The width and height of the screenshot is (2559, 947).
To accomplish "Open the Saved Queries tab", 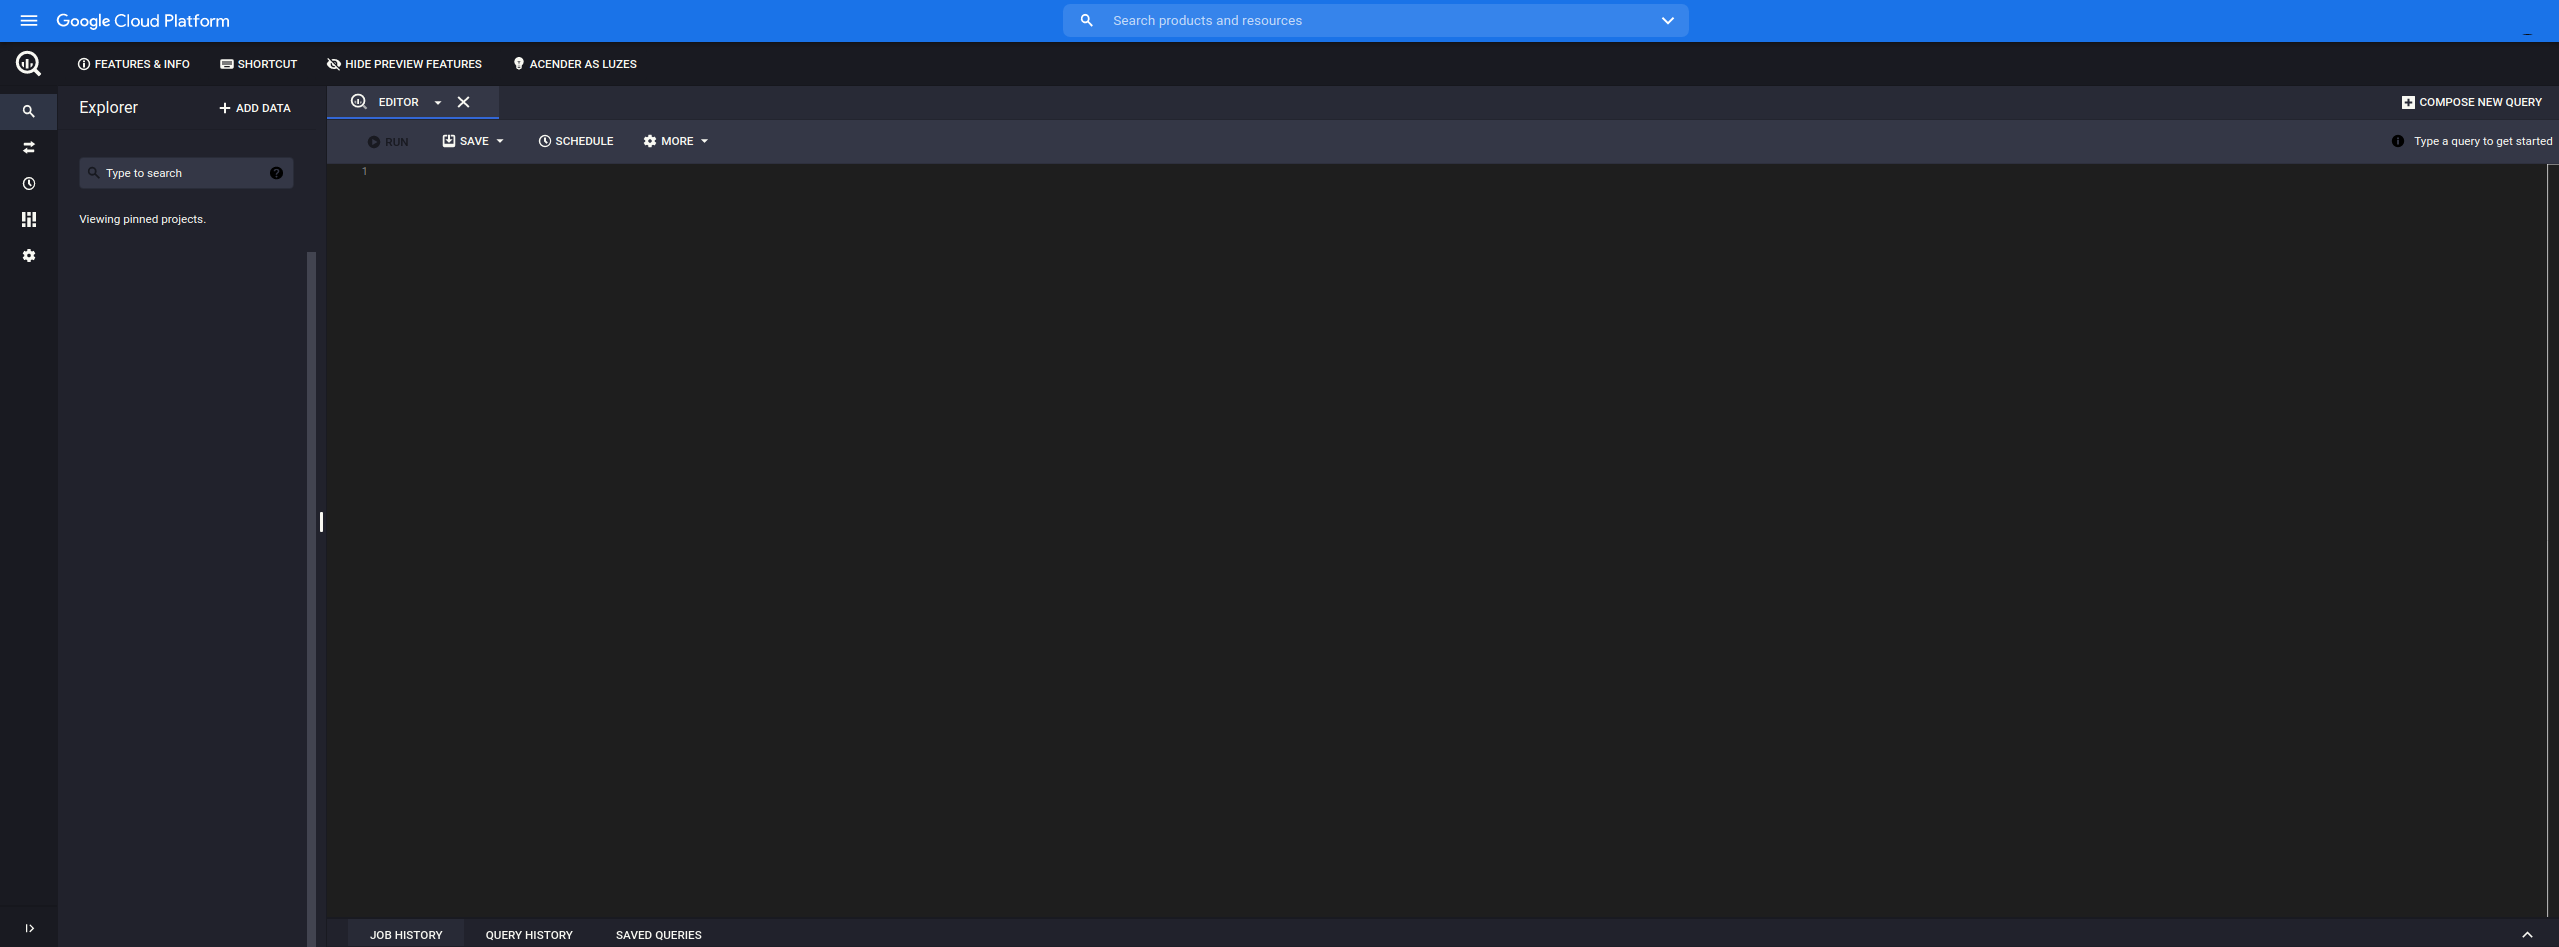I will tap(657, 934).
